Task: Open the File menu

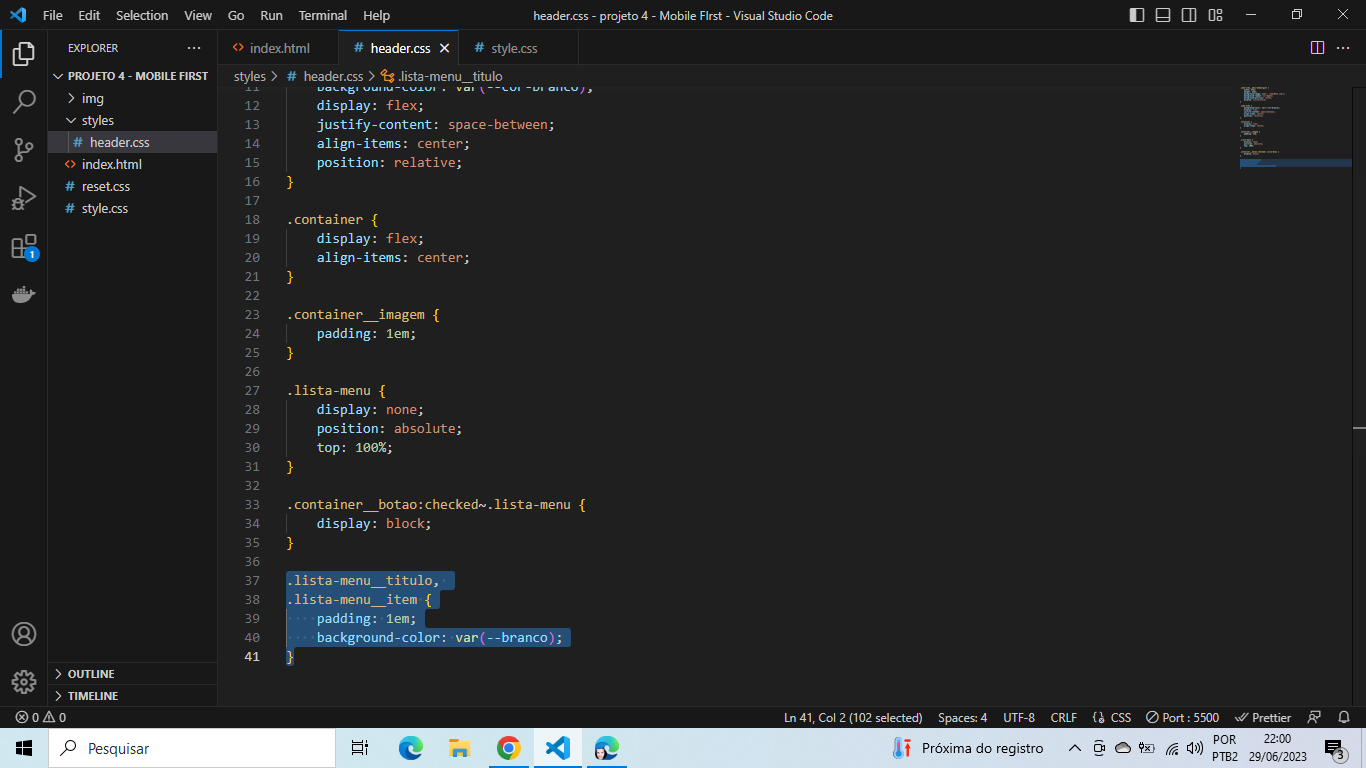Action: [53, 15]
